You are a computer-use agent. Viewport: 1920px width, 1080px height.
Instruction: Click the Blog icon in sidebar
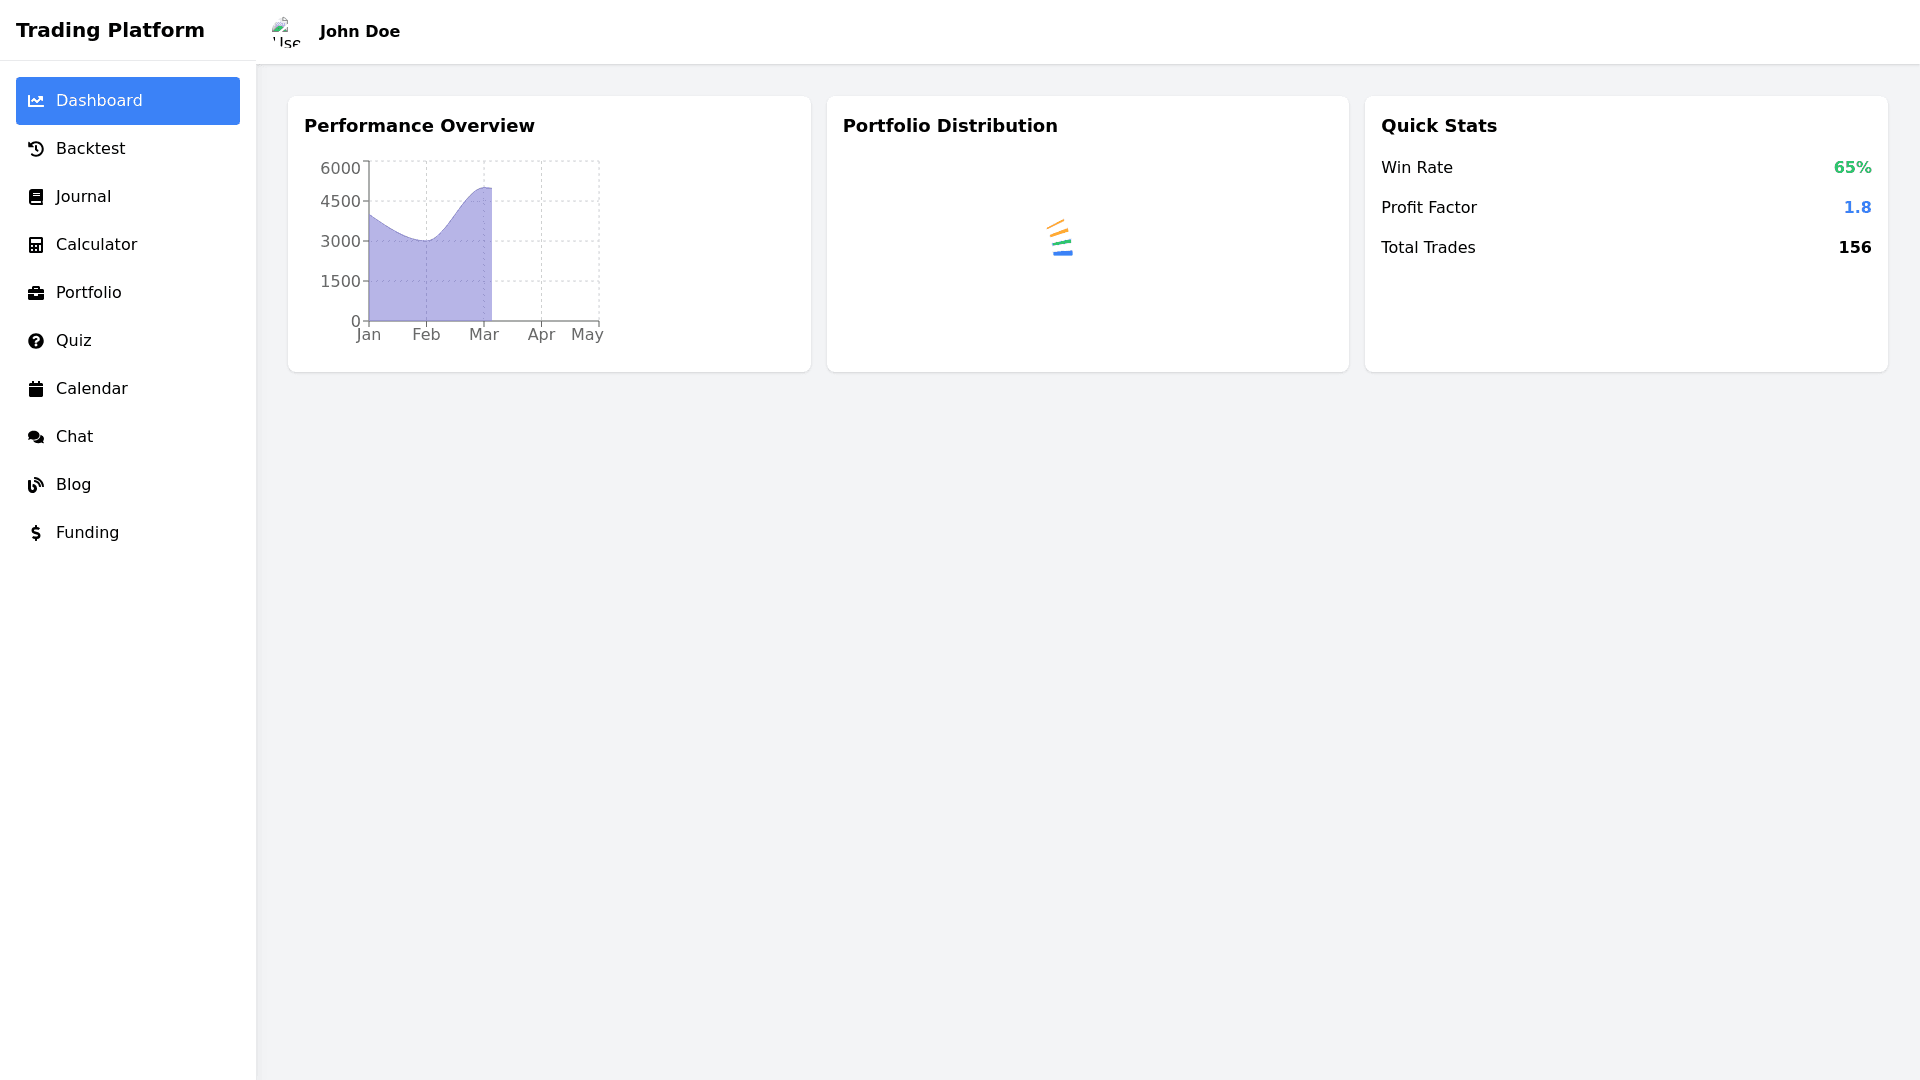36,485
